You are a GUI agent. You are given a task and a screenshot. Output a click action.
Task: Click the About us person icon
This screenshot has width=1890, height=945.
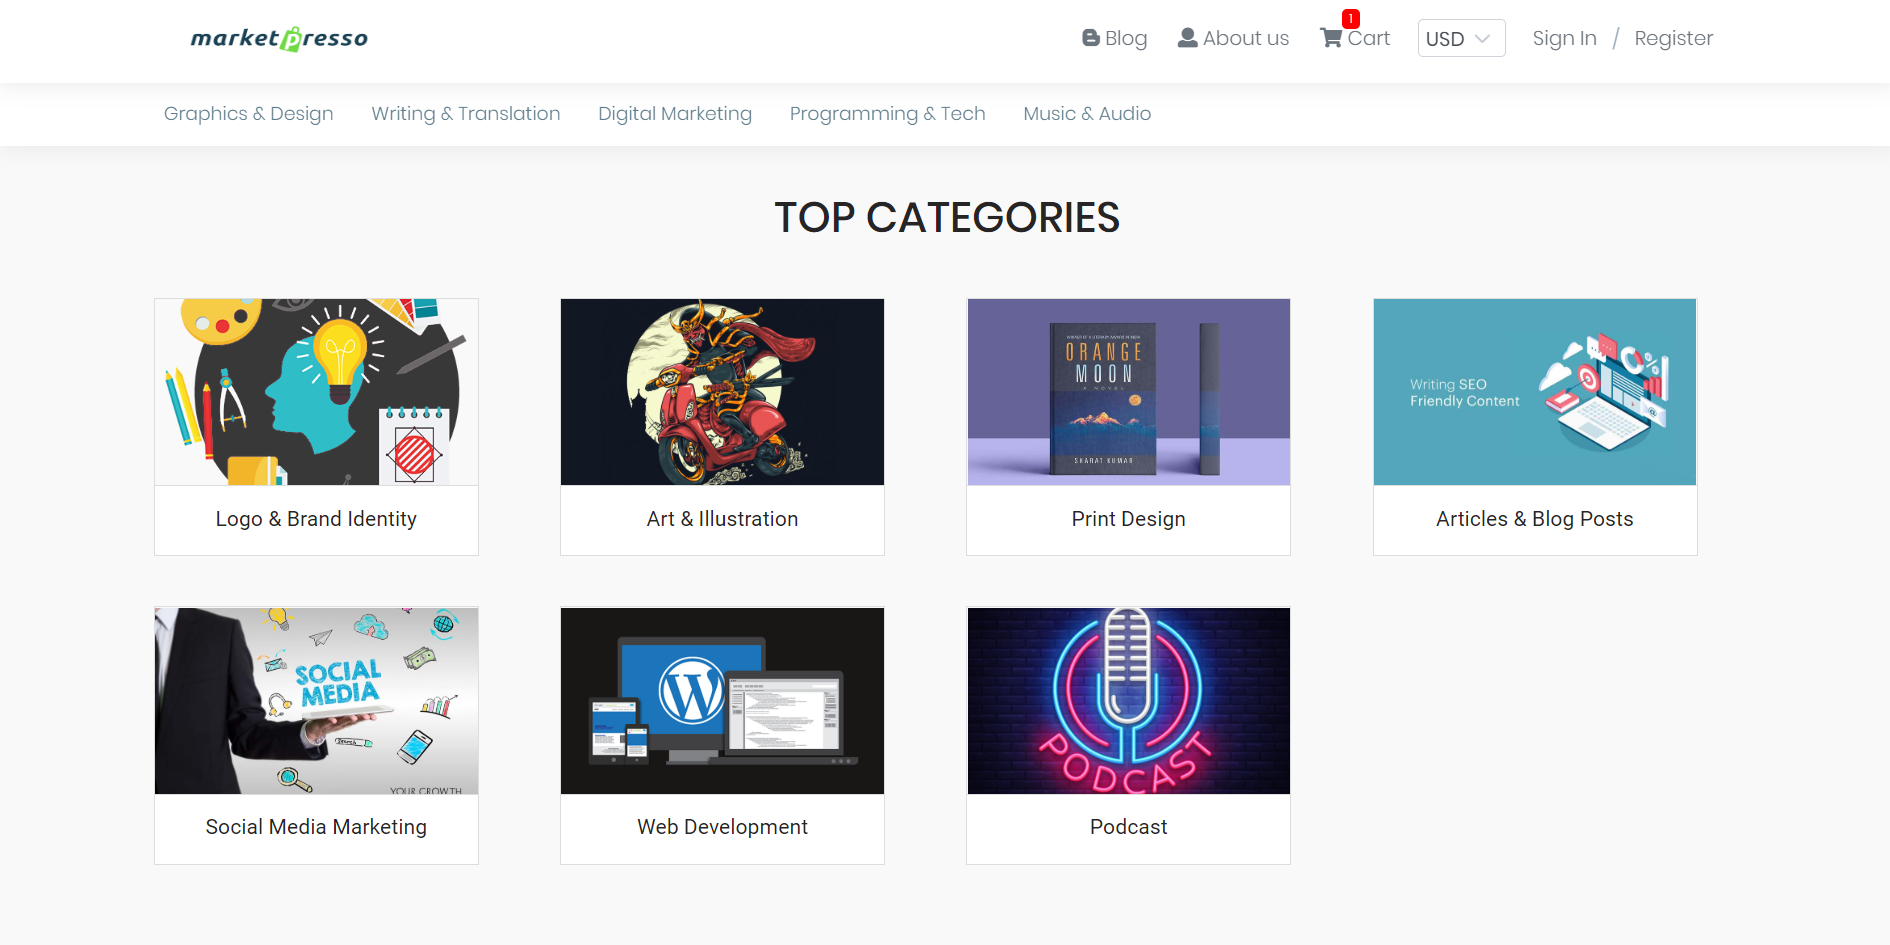[1187, 38]
